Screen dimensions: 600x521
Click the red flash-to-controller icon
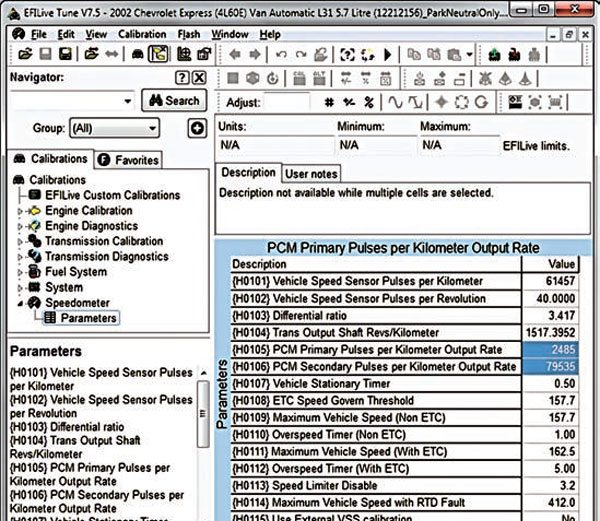tap(514, 55)
